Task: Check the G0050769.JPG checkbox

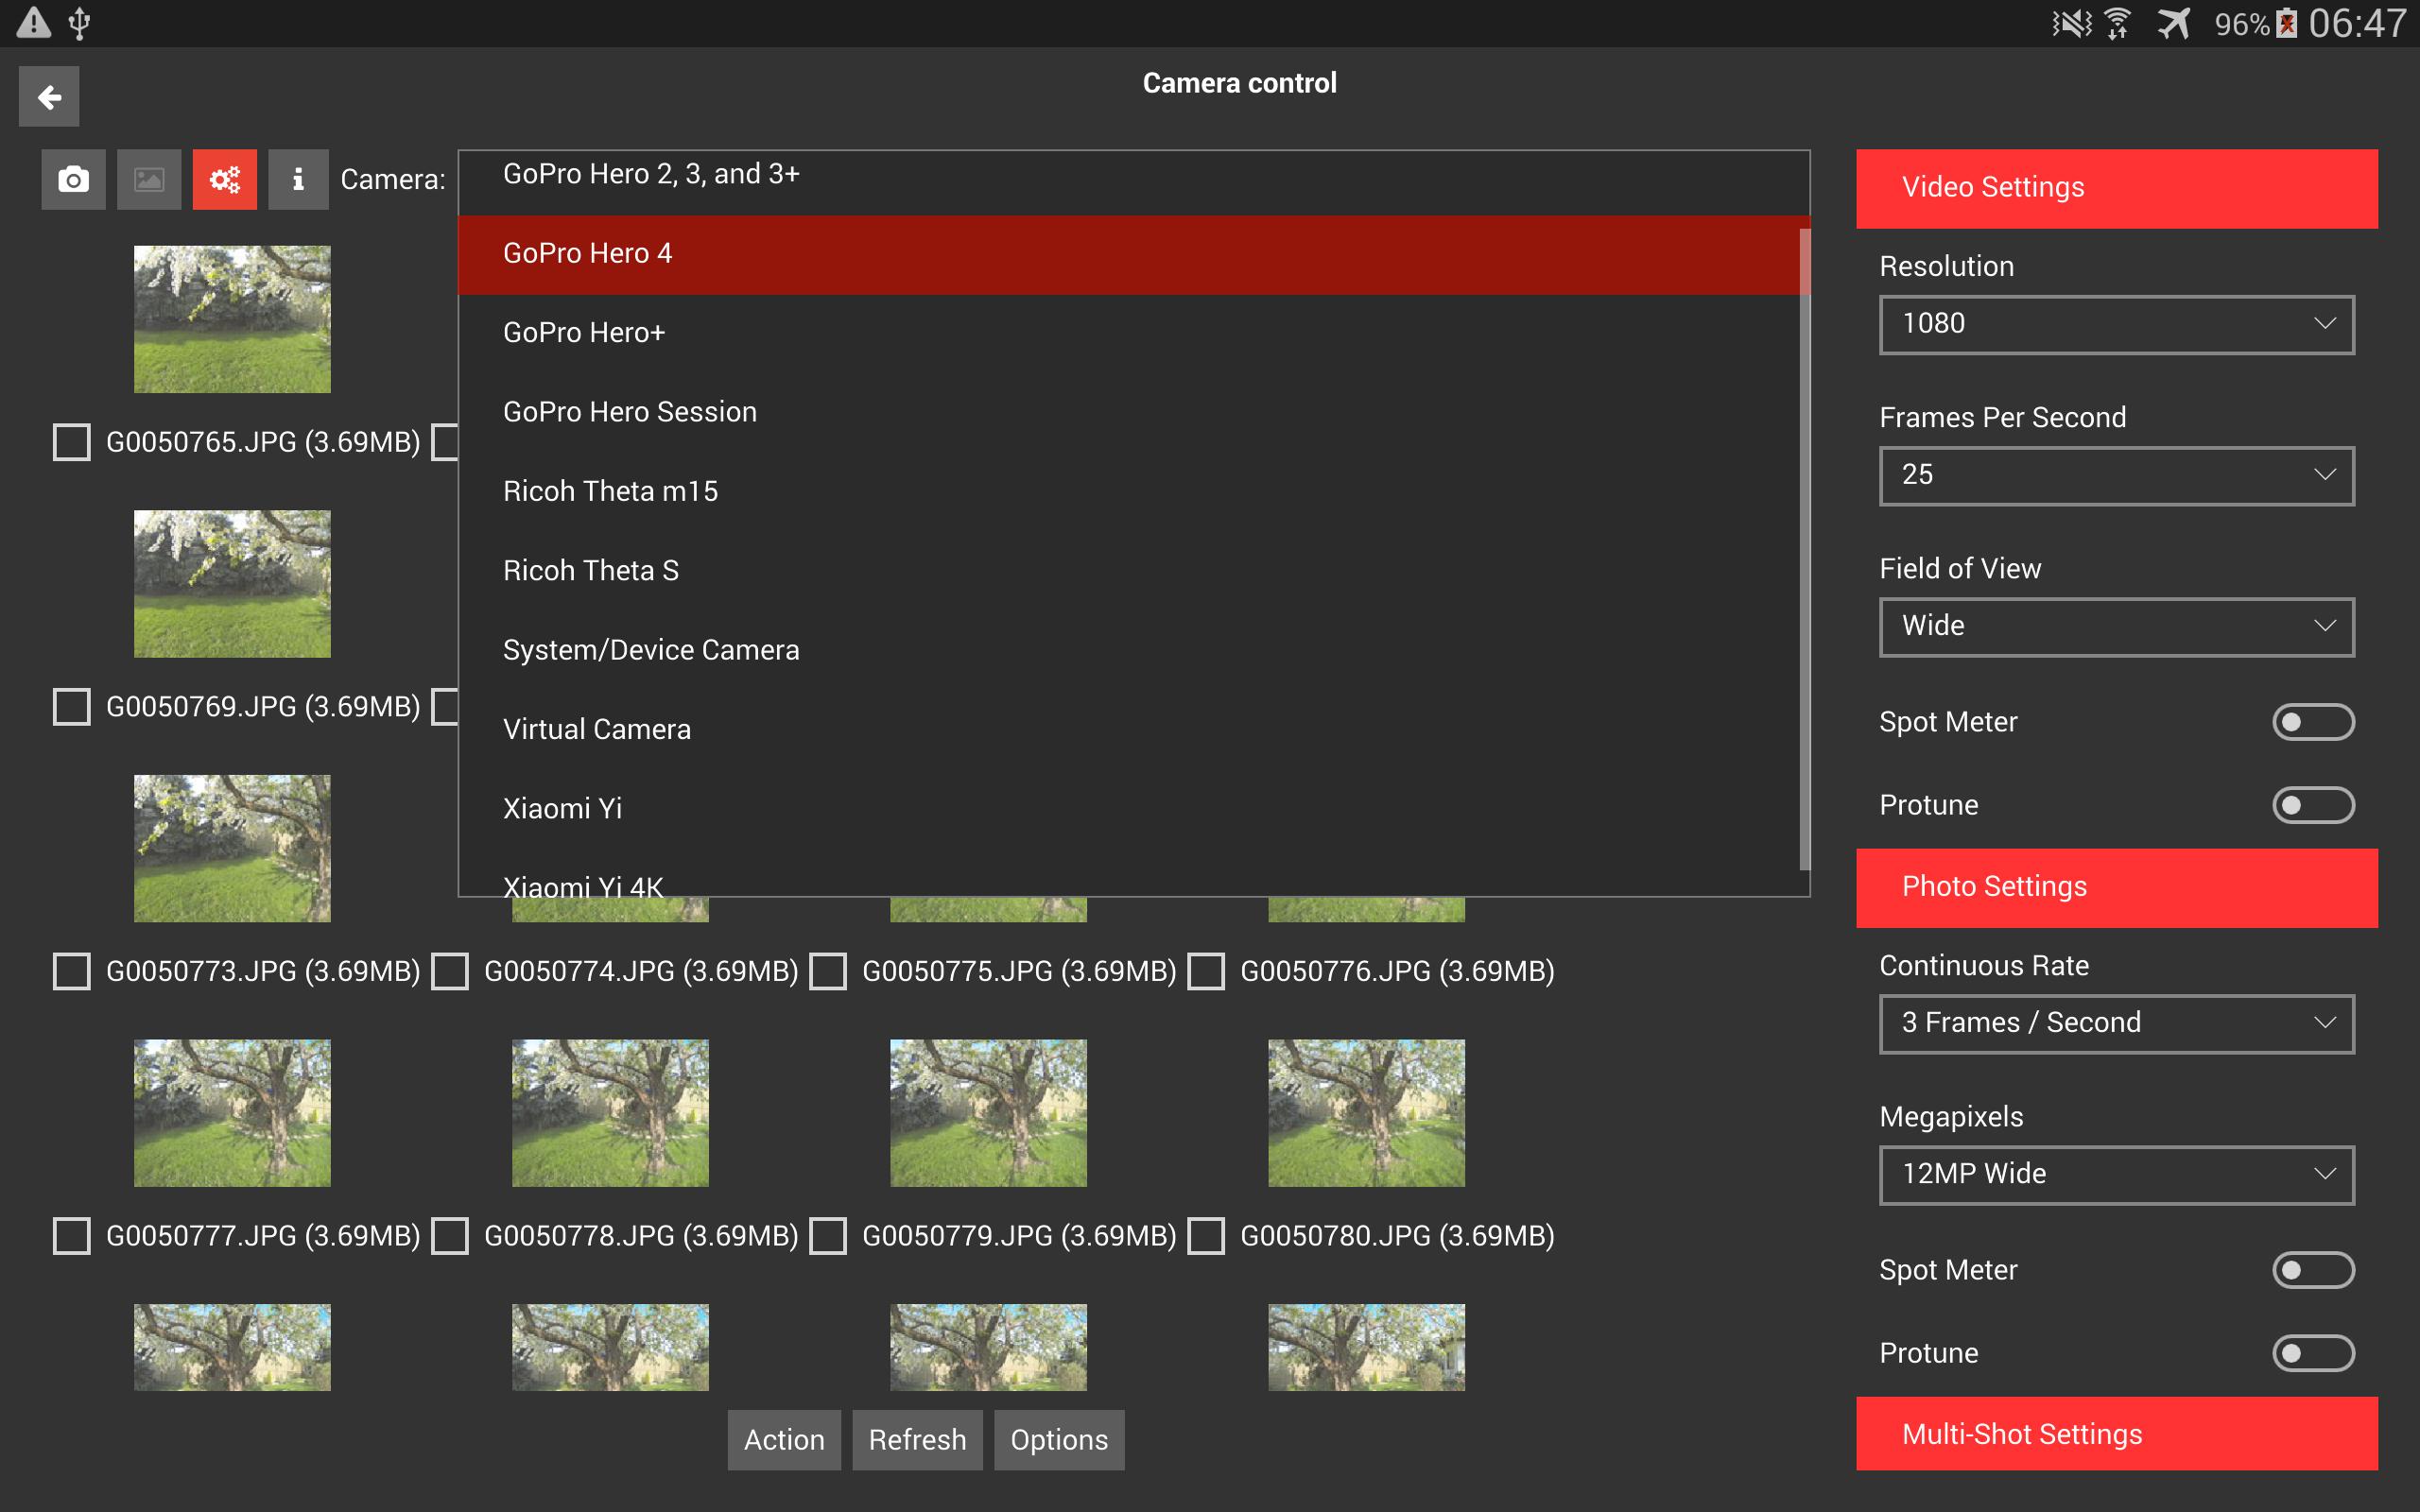Action: (x=72, y=707)
